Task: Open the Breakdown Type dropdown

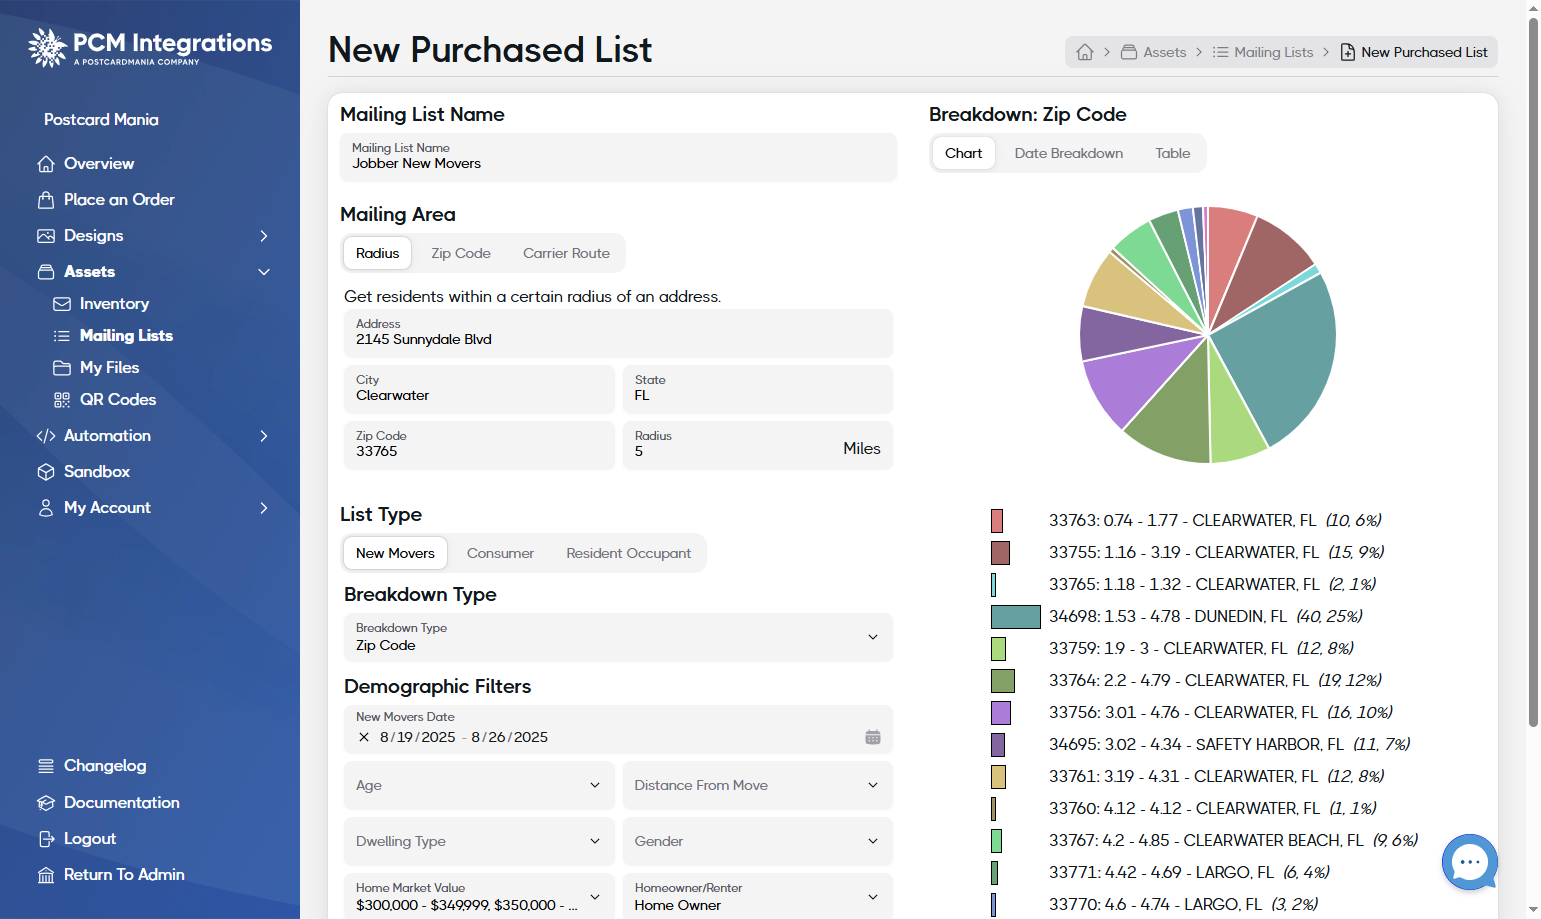Action: click(618, 637)
